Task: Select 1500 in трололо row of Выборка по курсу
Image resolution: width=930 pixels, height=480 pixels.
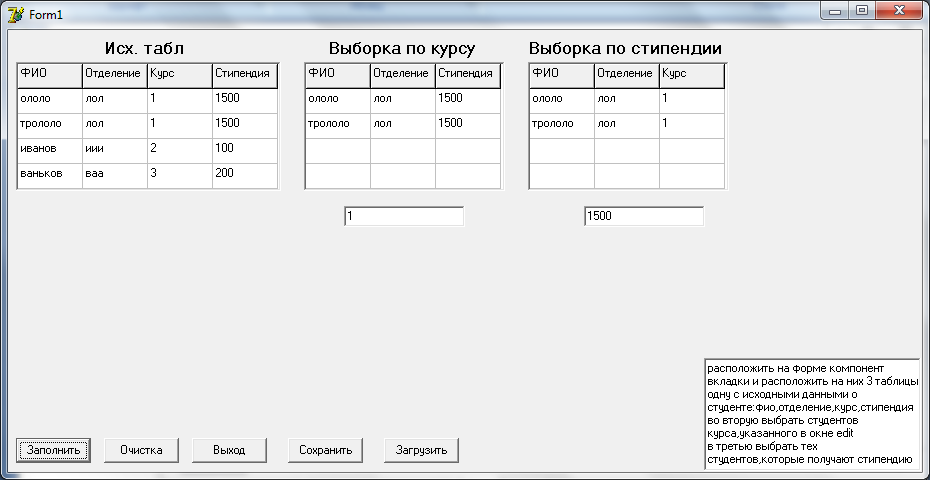Action: (x=469, y=126)
